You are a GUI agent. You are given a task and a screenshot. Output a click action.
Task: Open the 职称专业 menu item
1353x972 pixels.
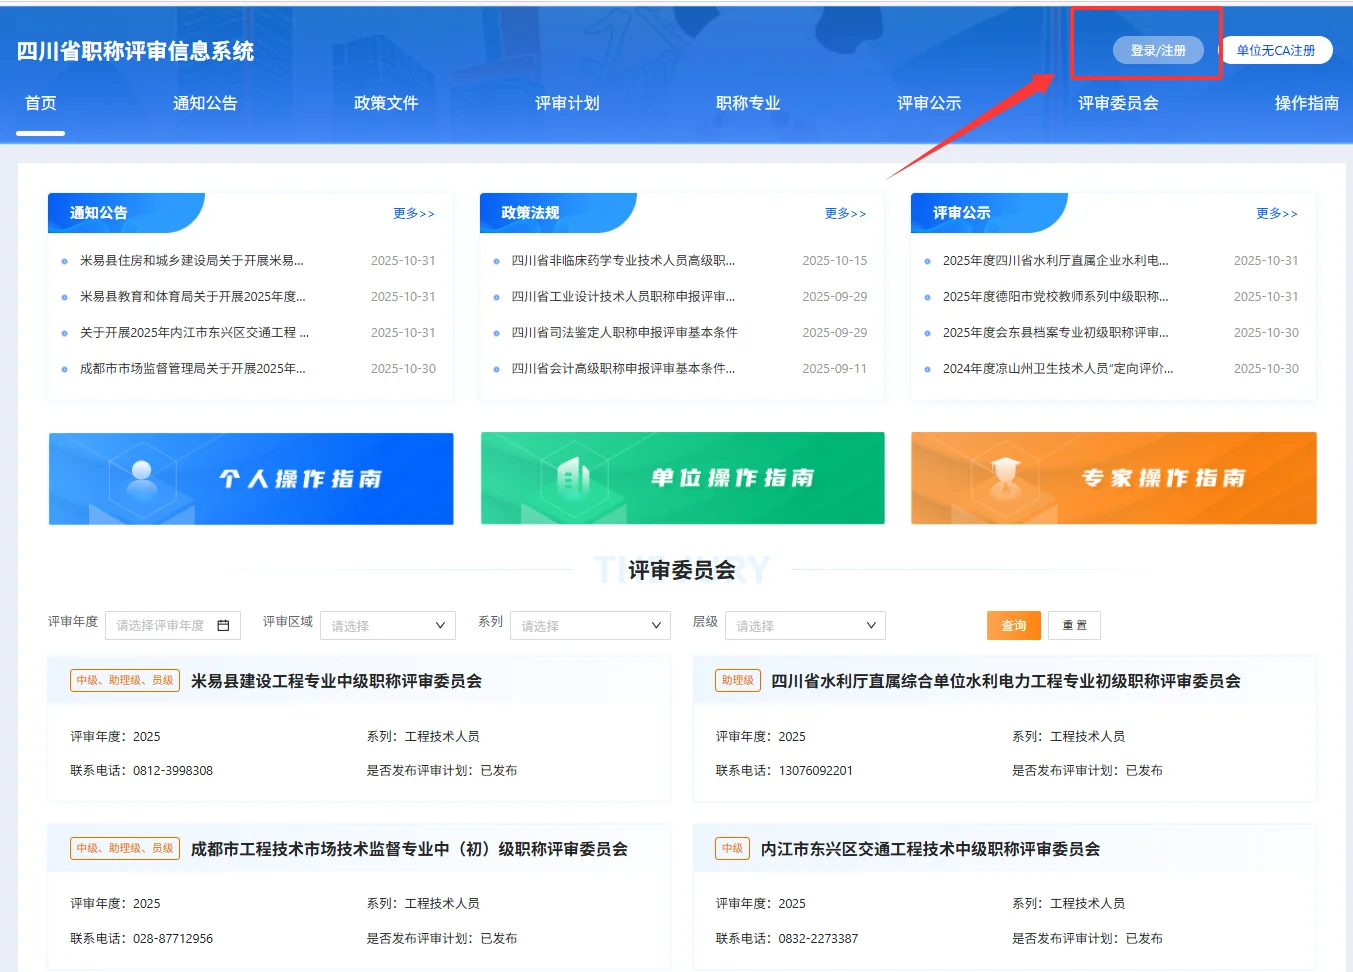(x=747, y=102)
